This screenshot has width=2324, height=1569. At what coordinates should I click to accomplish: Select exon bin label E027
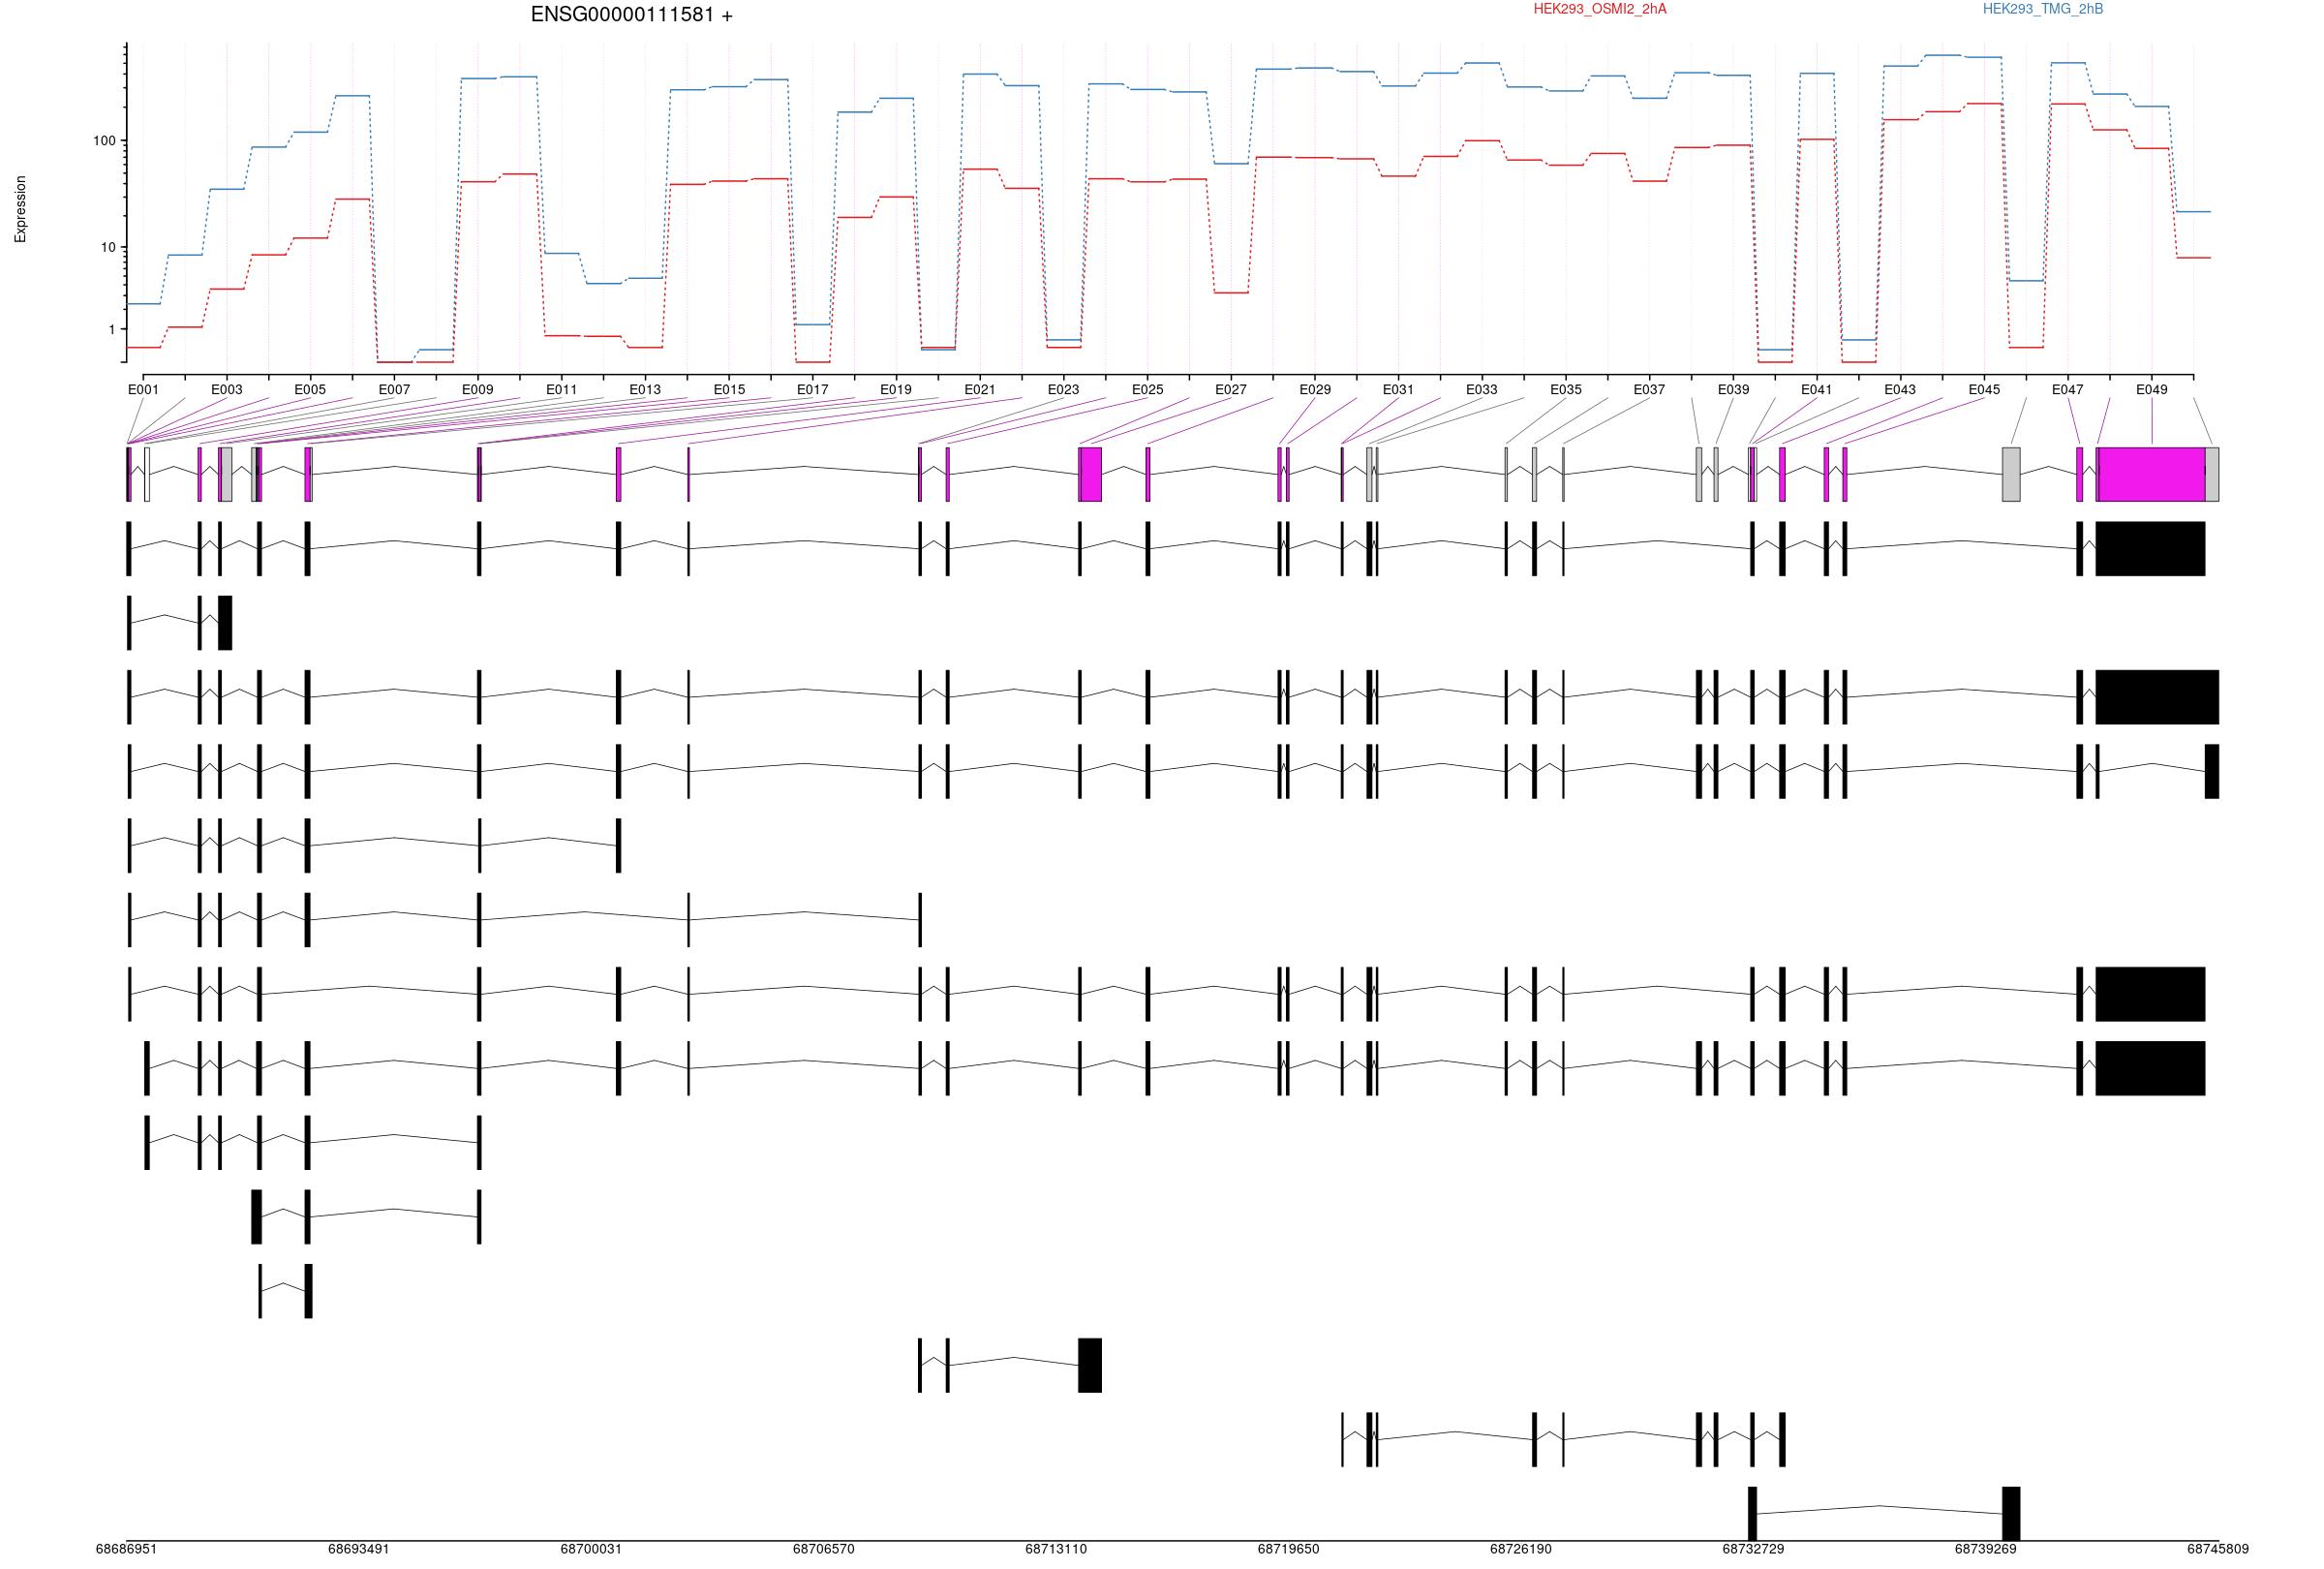pos(1231,389)
